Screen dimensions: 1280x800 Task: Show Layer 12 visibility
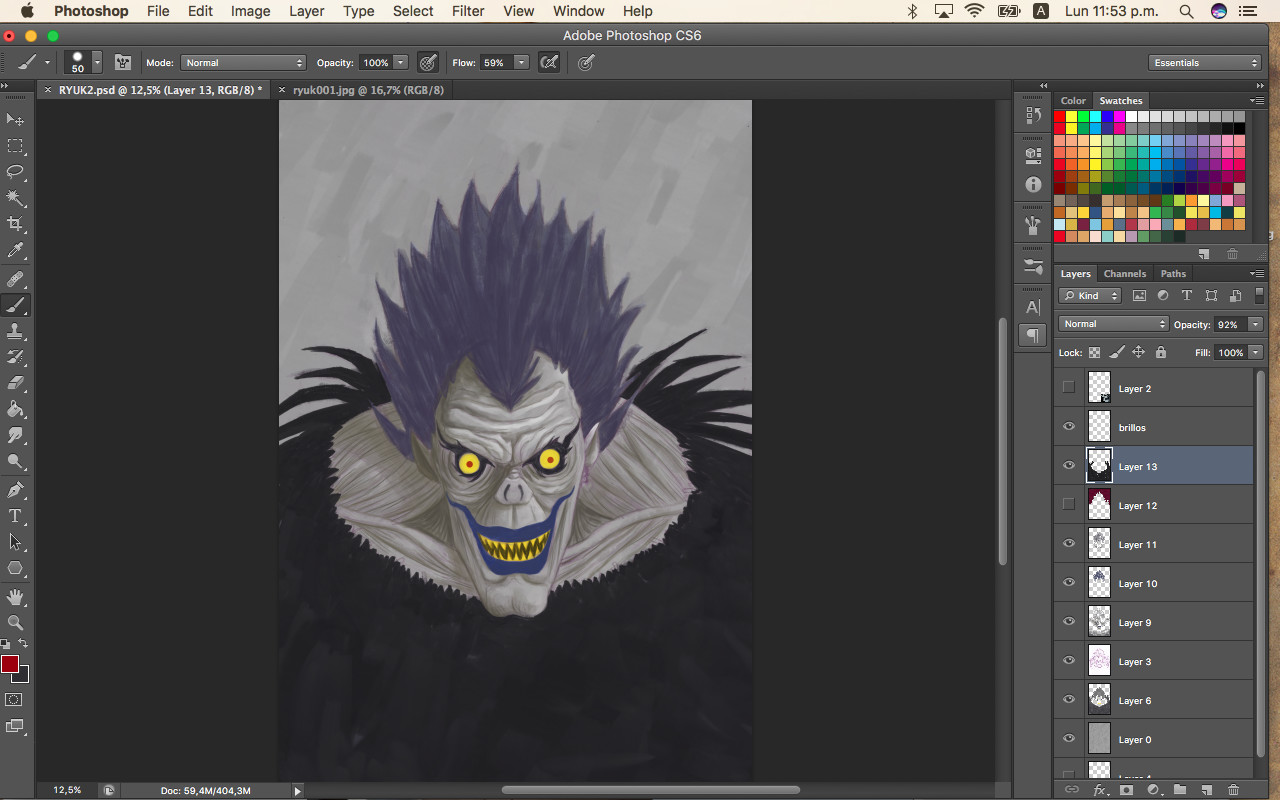tap(1069, 505)
